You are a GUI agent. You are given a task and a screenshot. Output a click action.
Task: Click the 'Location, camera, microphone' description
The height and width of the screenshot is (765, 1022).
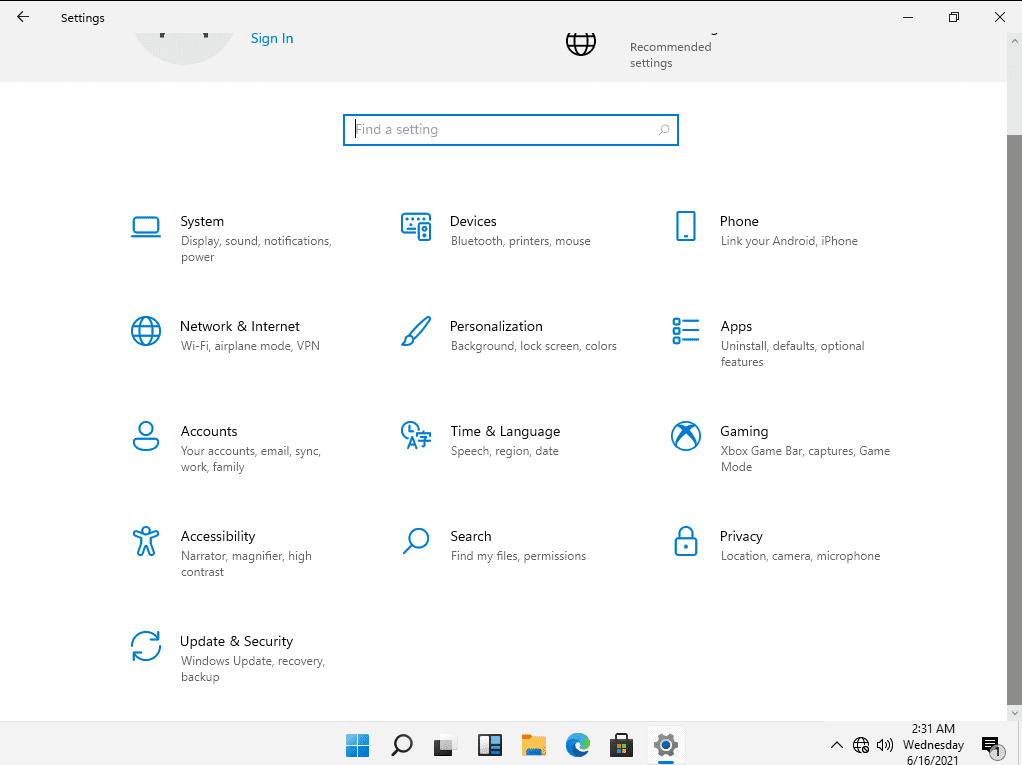pos(800,556)
